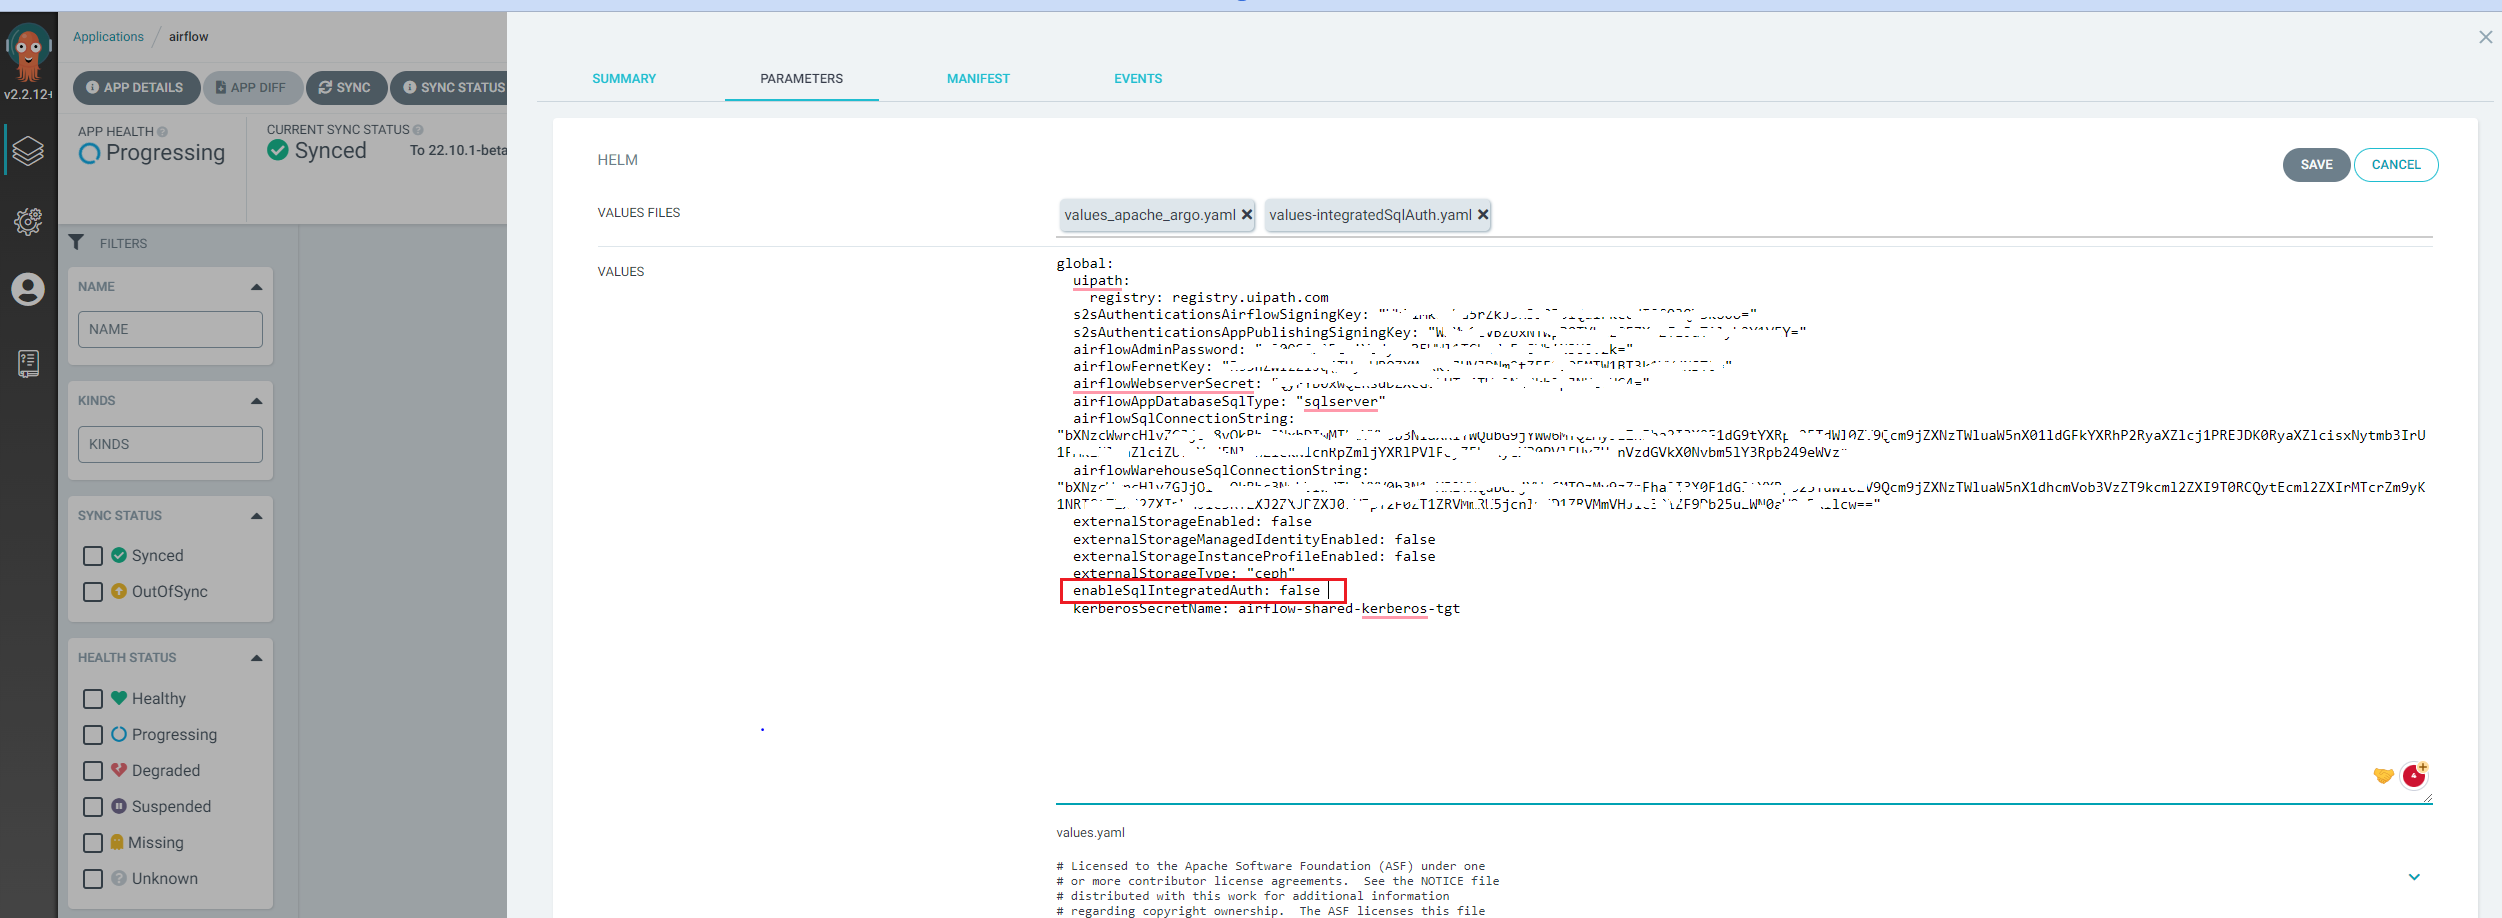
Task: Click the info icon on SYNC STATUS button
Action: [409, 87]
